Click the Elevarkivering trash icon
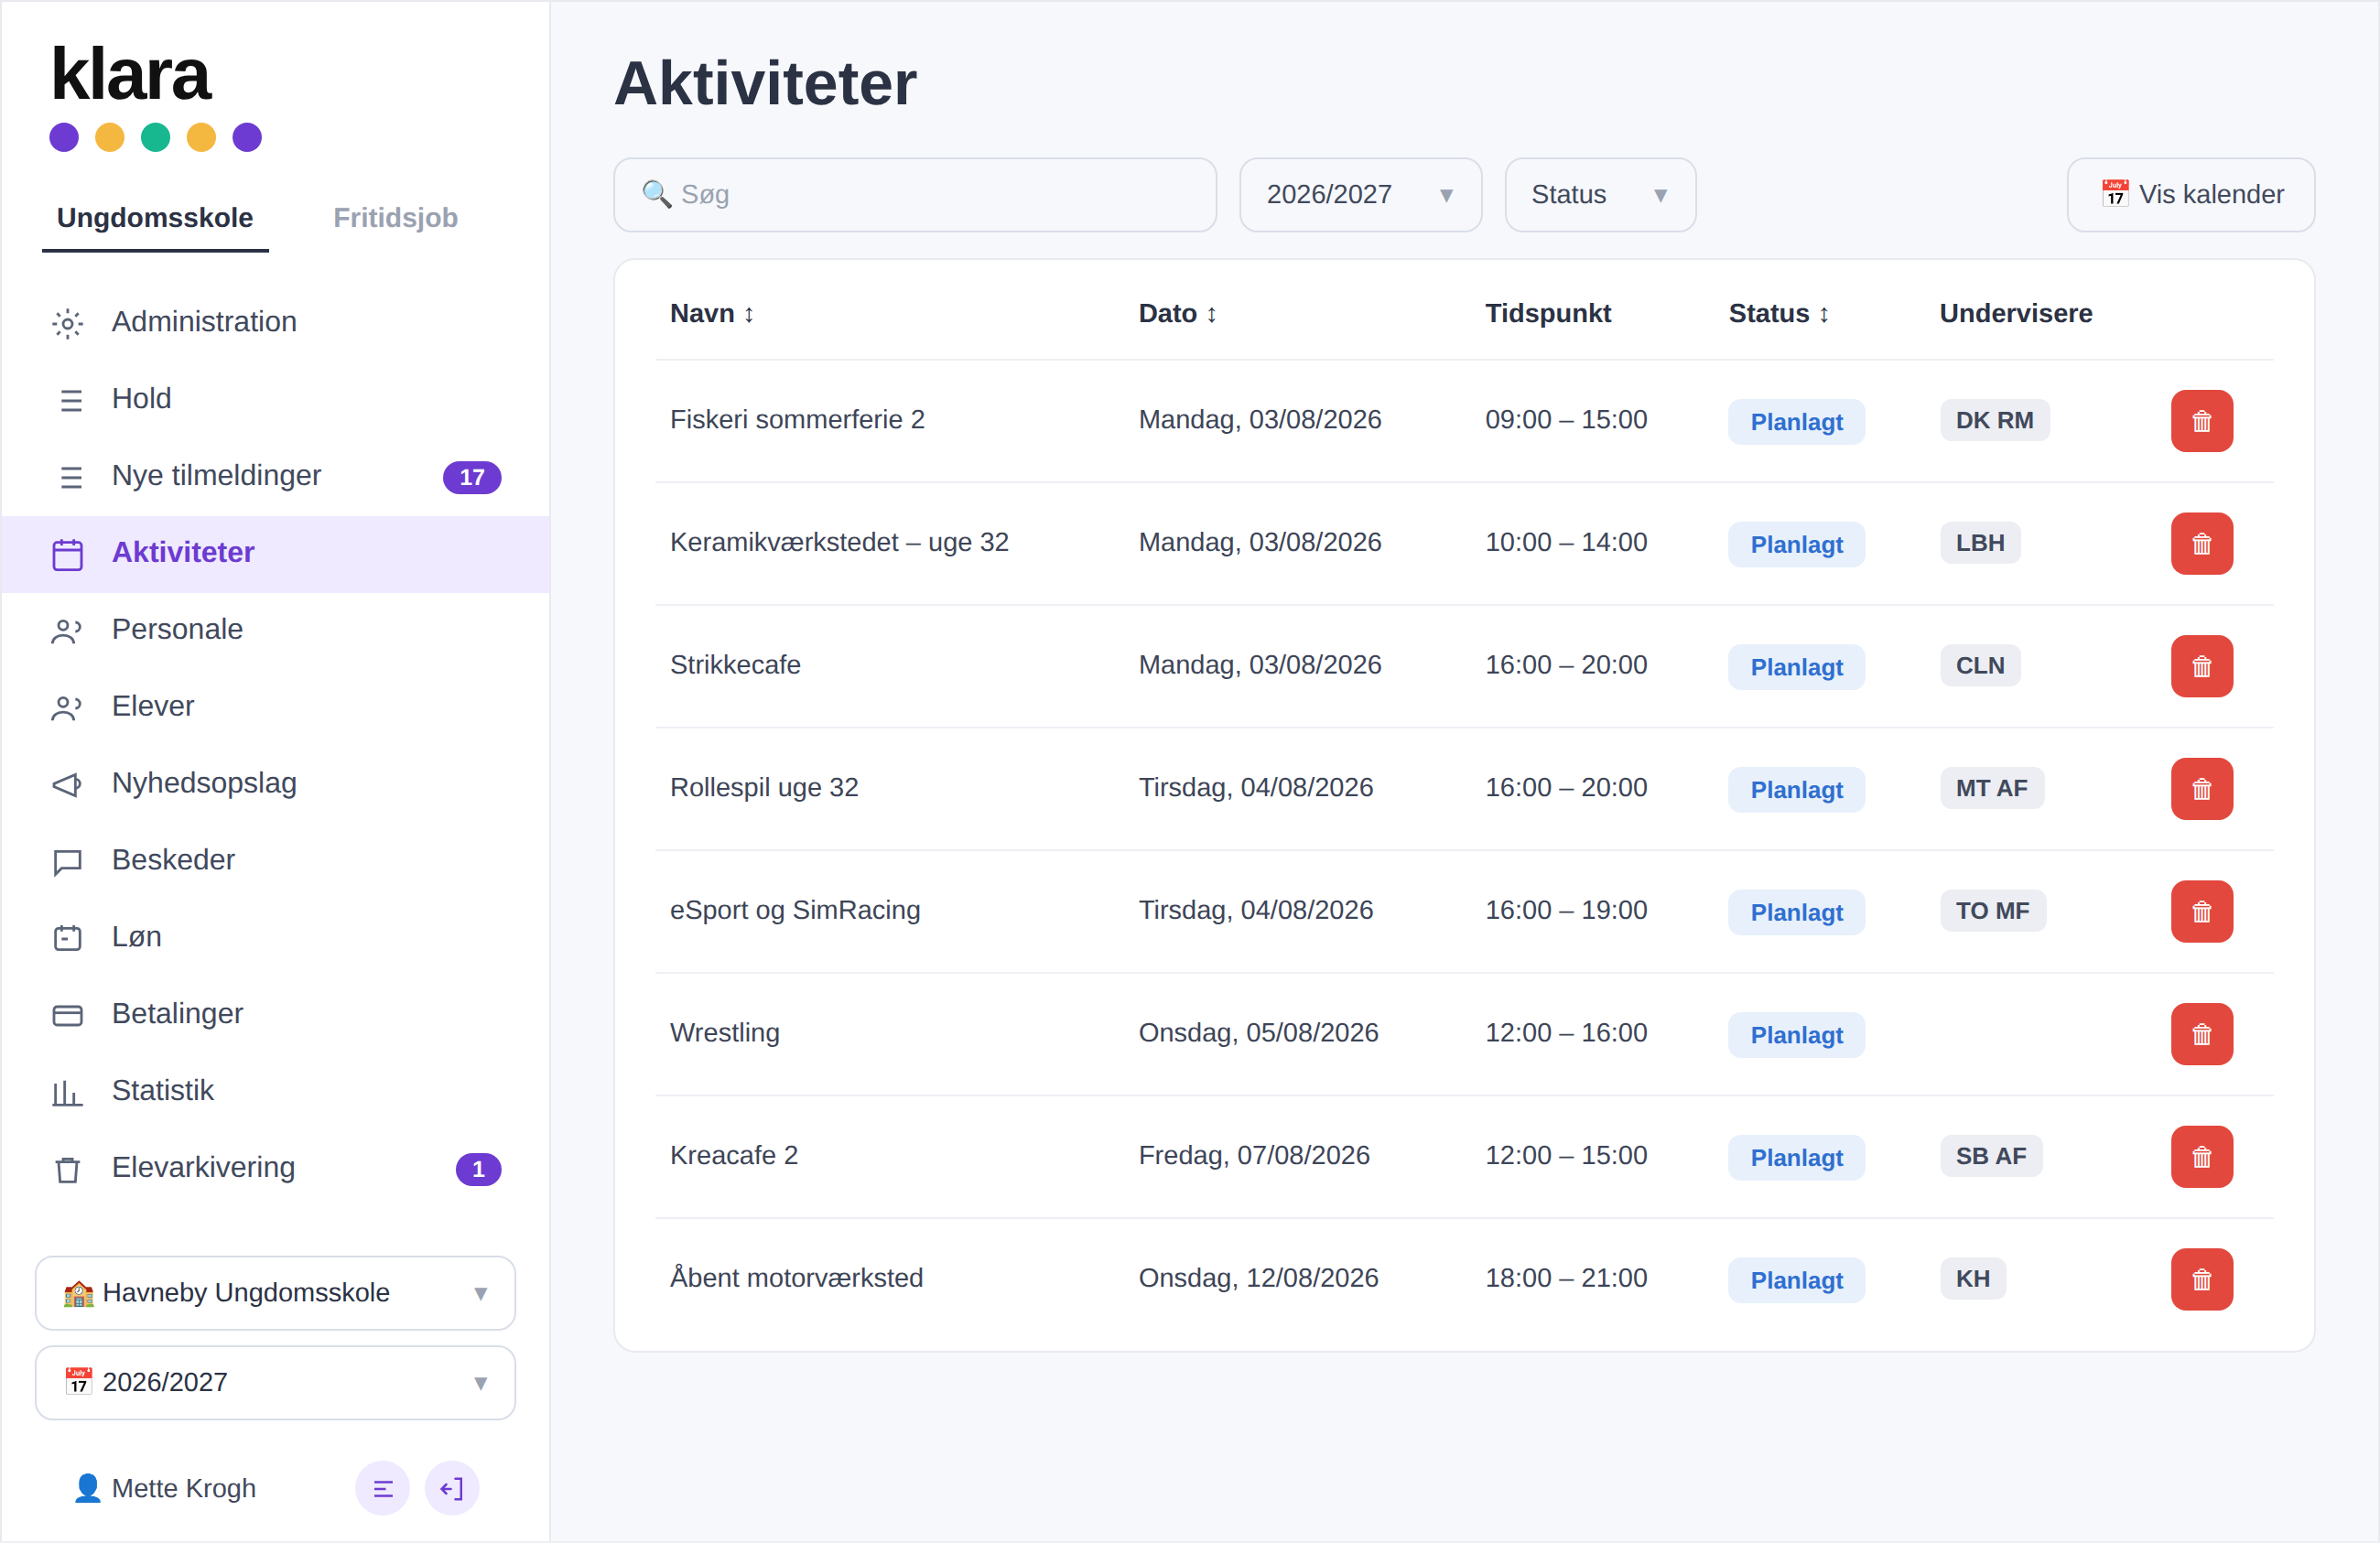 pos(67,1169)
